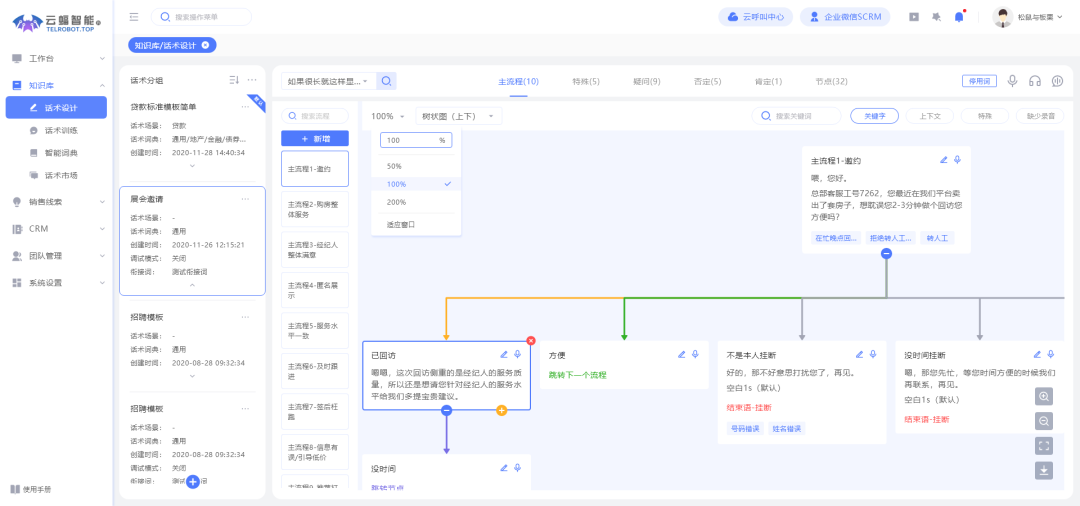Open more options for 贷款标准模板简单
Image resolution: width=1080 pixels, height=506 pixels.
pyautogui.click(x=245, y=107)
